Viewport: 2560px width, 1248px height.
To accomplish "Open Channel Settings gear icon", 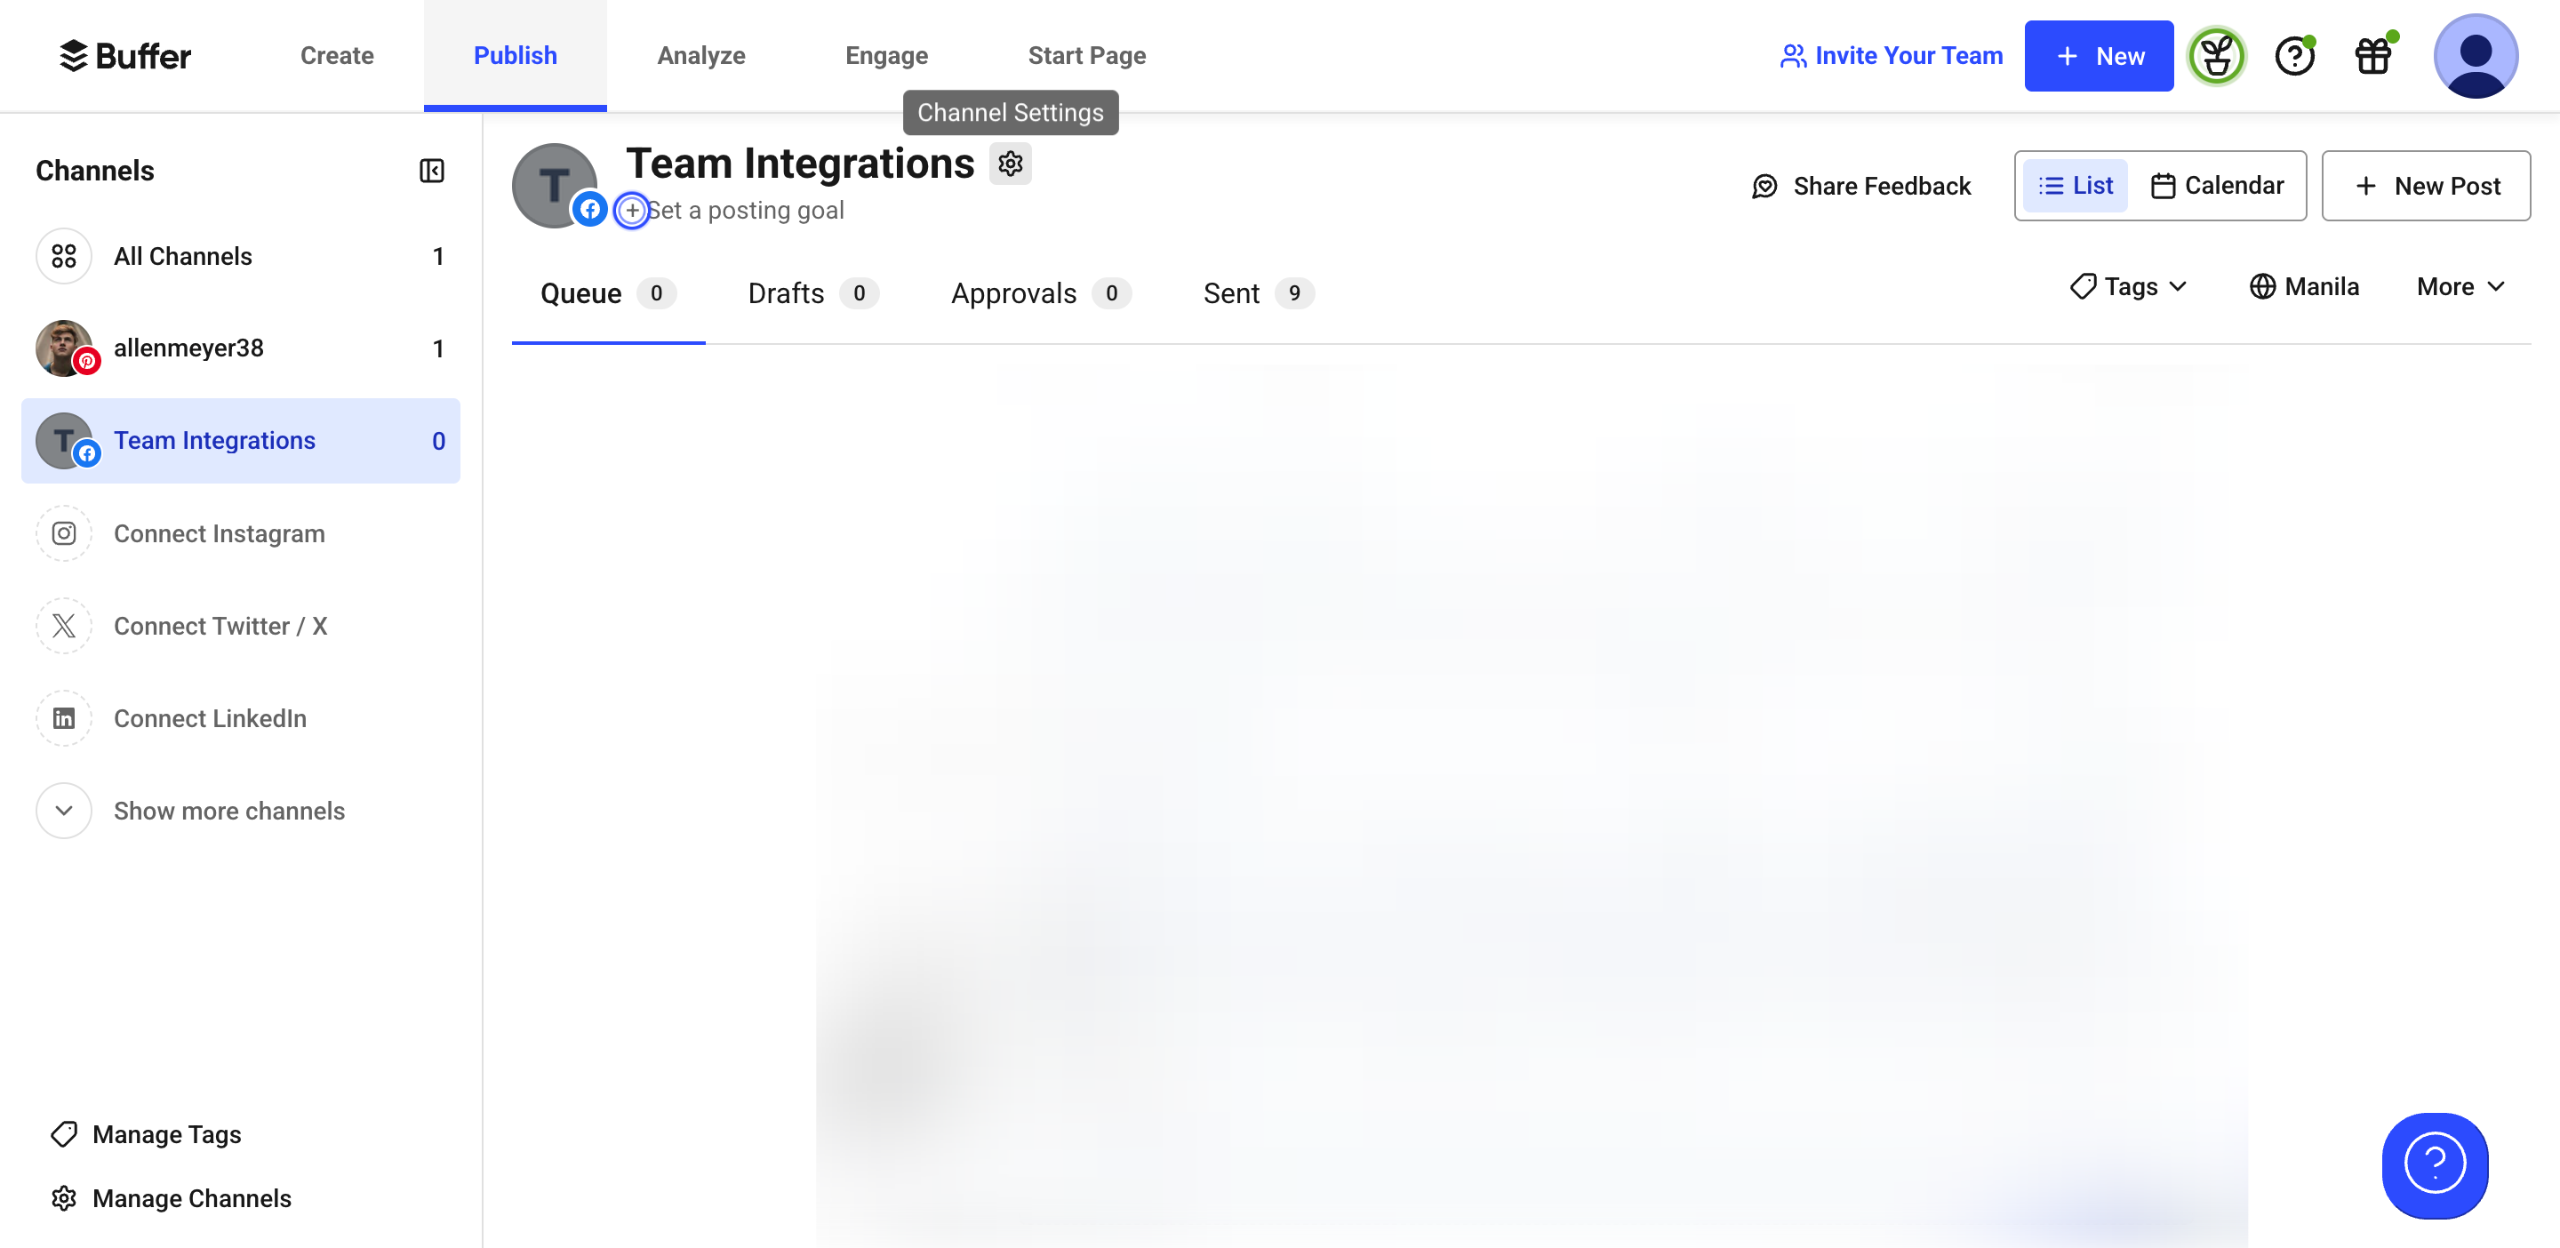I will coord(1010,163).
